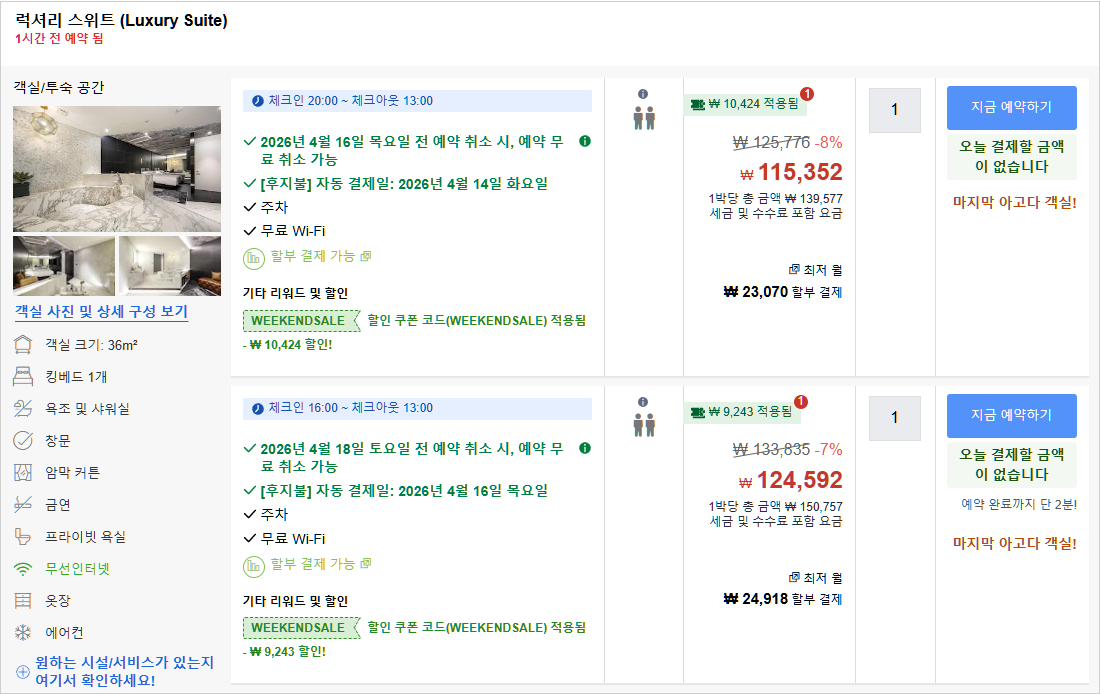This screenshot has height=694, width=1100.
Task: Click green info icon beside April 16 cancellation
Action: pos(585,141)
